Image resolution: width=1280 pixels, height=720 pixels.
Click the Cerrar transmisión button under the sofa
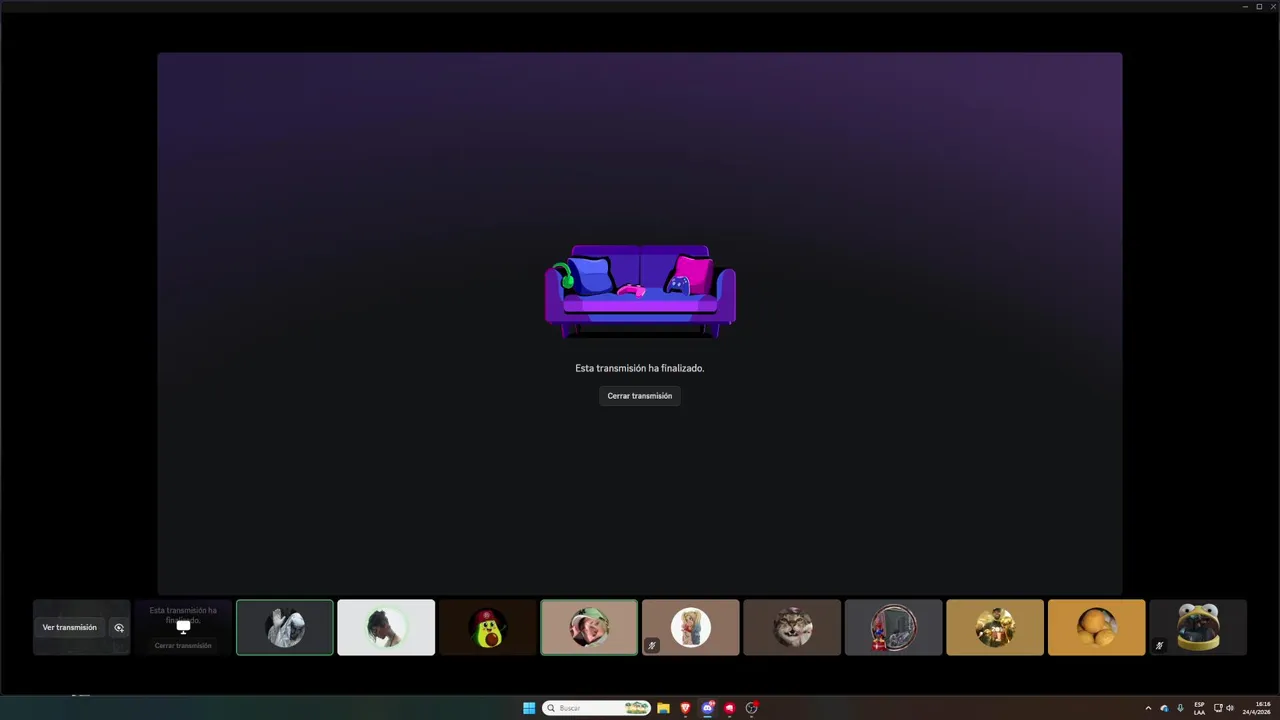tap(640, 396)
